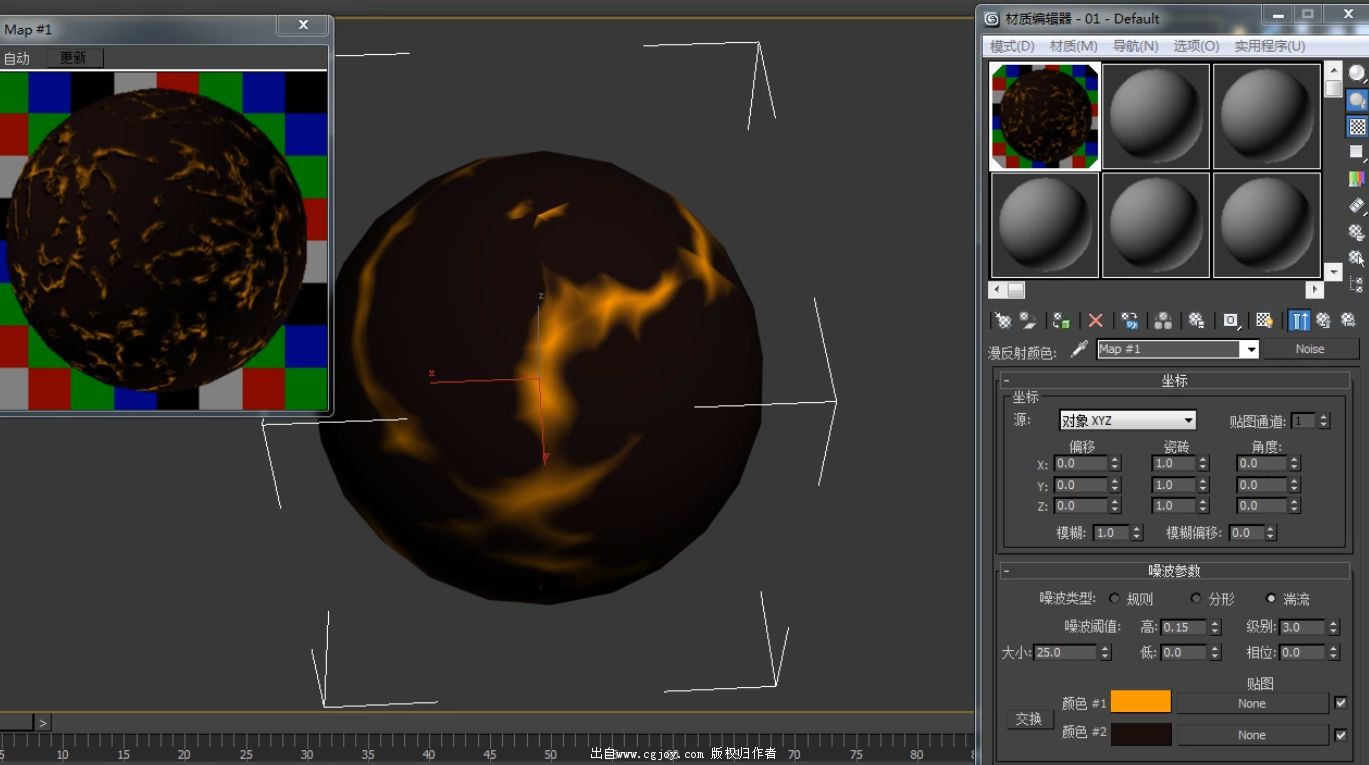This screenshot has height=765, width=1369.
Task: Toggle the Backlight icon
Action: 1357,100
